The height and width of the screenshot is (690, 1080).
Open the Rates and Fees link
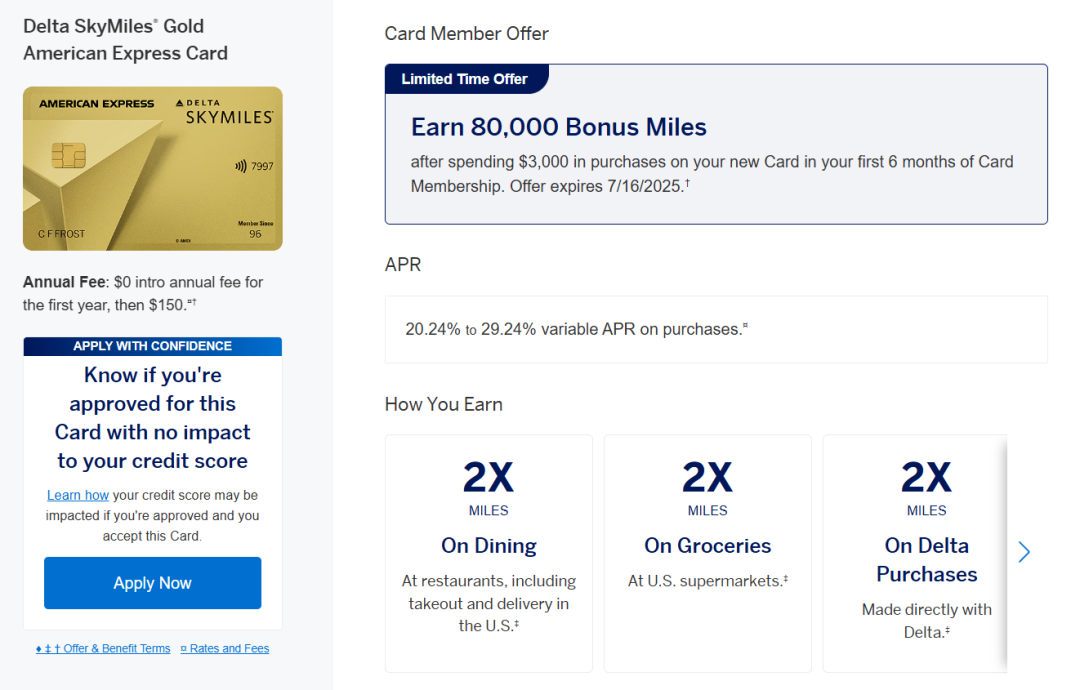(x=224, y=648)
